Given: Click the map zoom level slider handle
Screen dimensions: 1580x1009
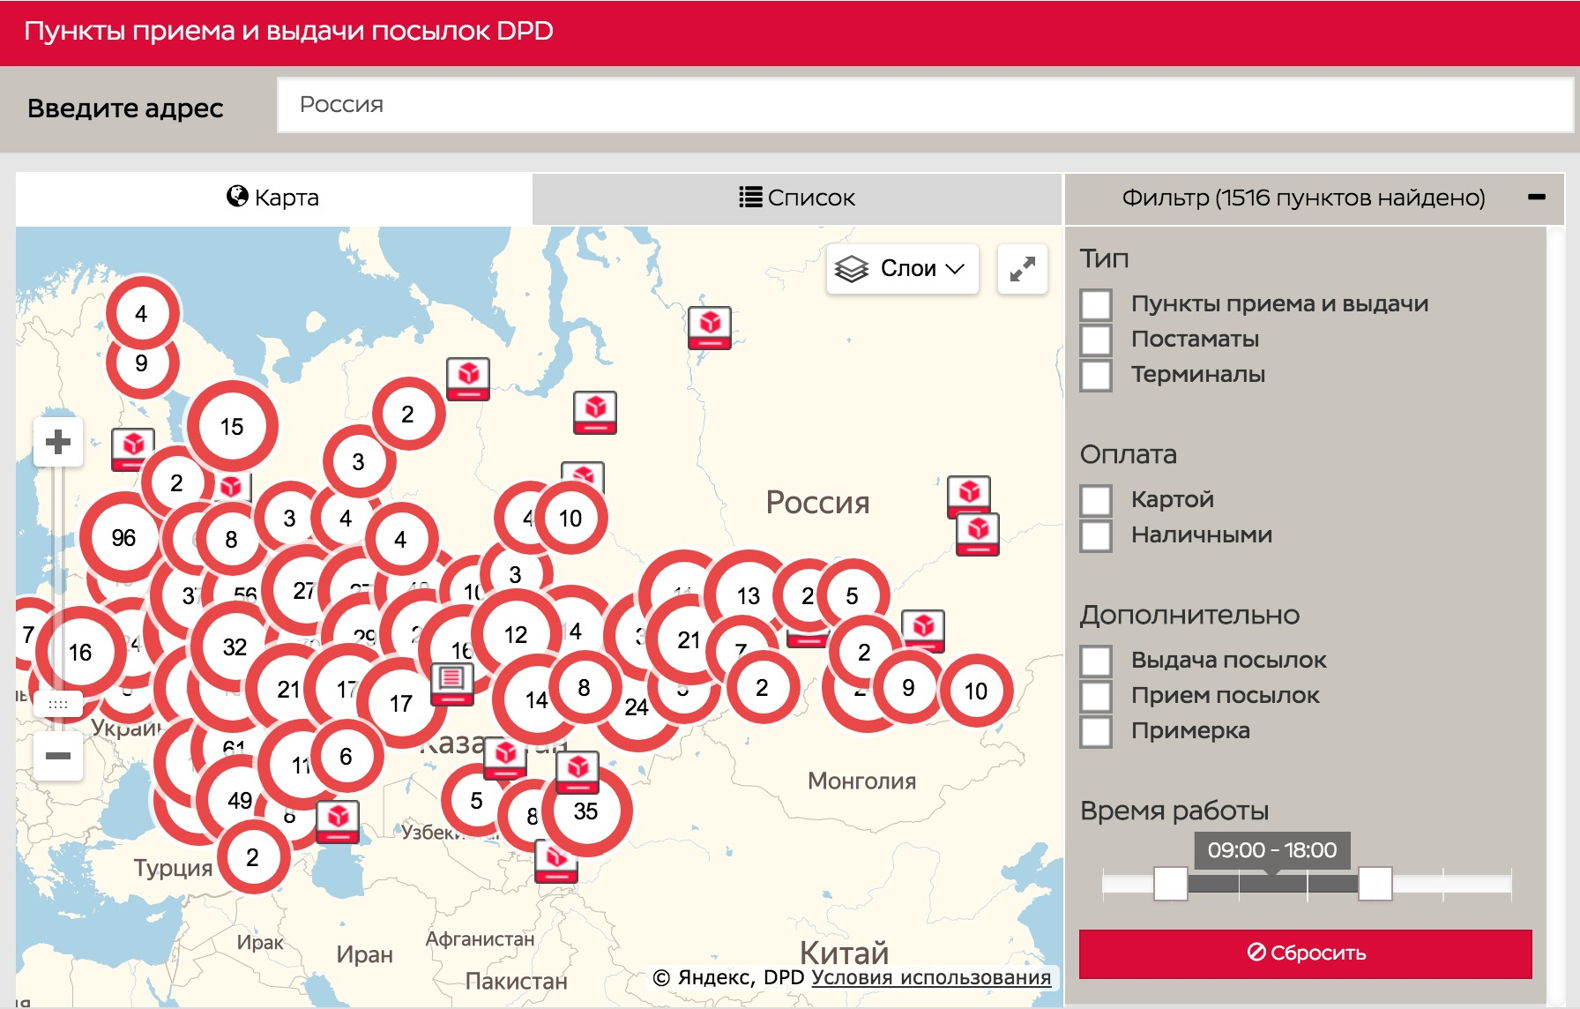Looking at the screenshot, I should pyautogui.click(x=58, y=704).
